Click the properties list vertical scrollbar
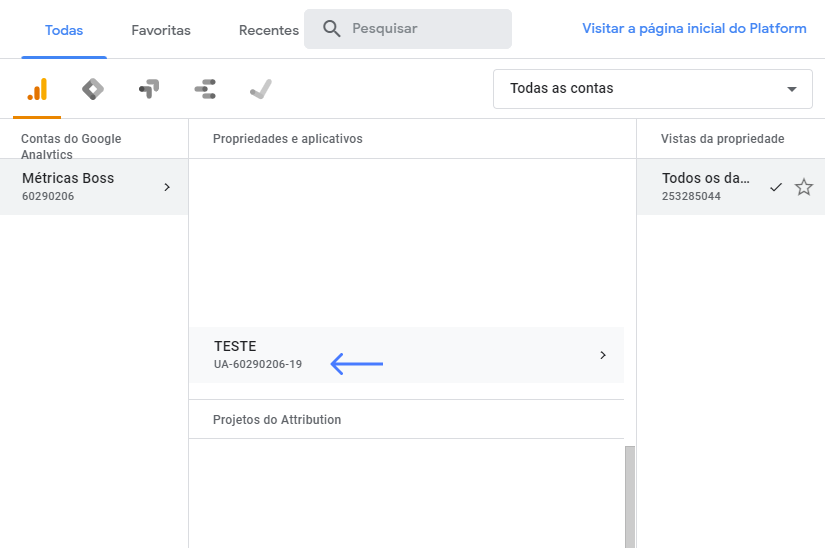Viewport: 825px width, 548px height. click(x=629, y=496)
